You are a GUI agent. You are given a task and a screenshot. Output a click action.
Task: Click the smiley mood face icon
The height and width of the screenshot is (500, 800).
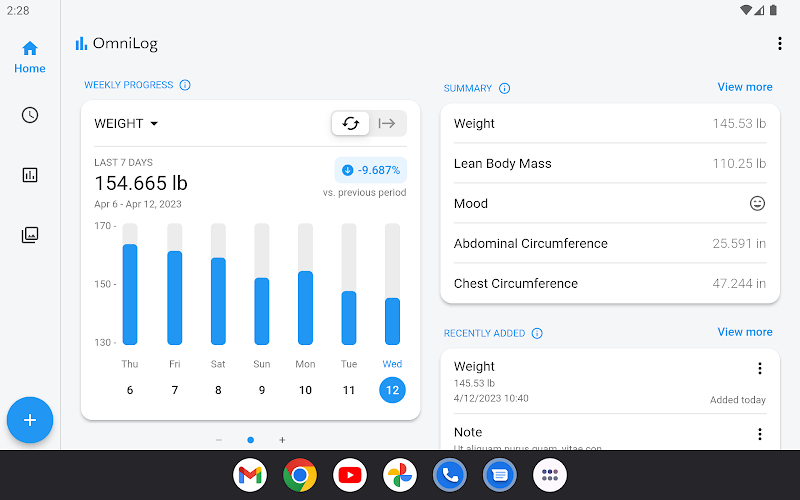tap(757, 204)
